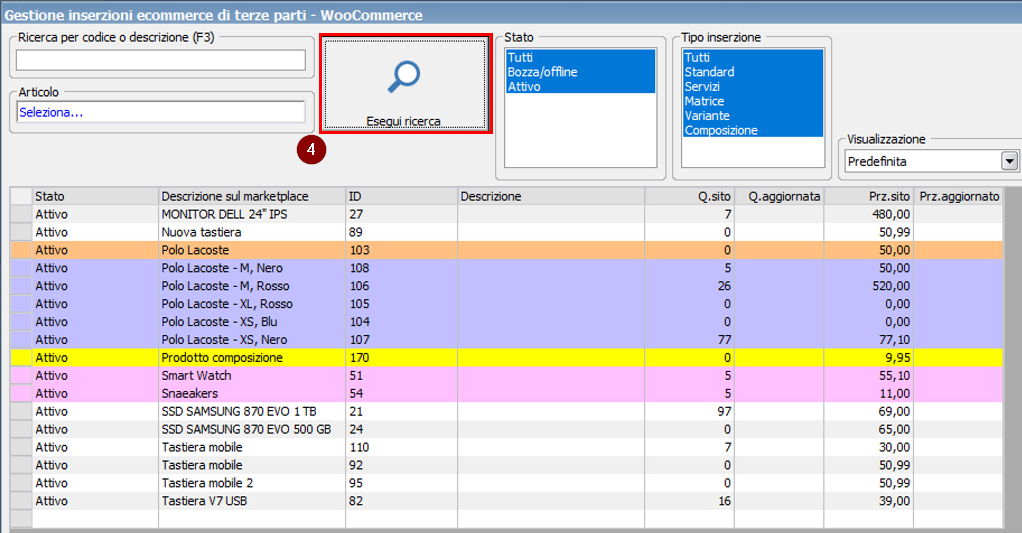Click price cell 480,00
The width and height of the screenshot is (1022, 533).
click(868, 214)
